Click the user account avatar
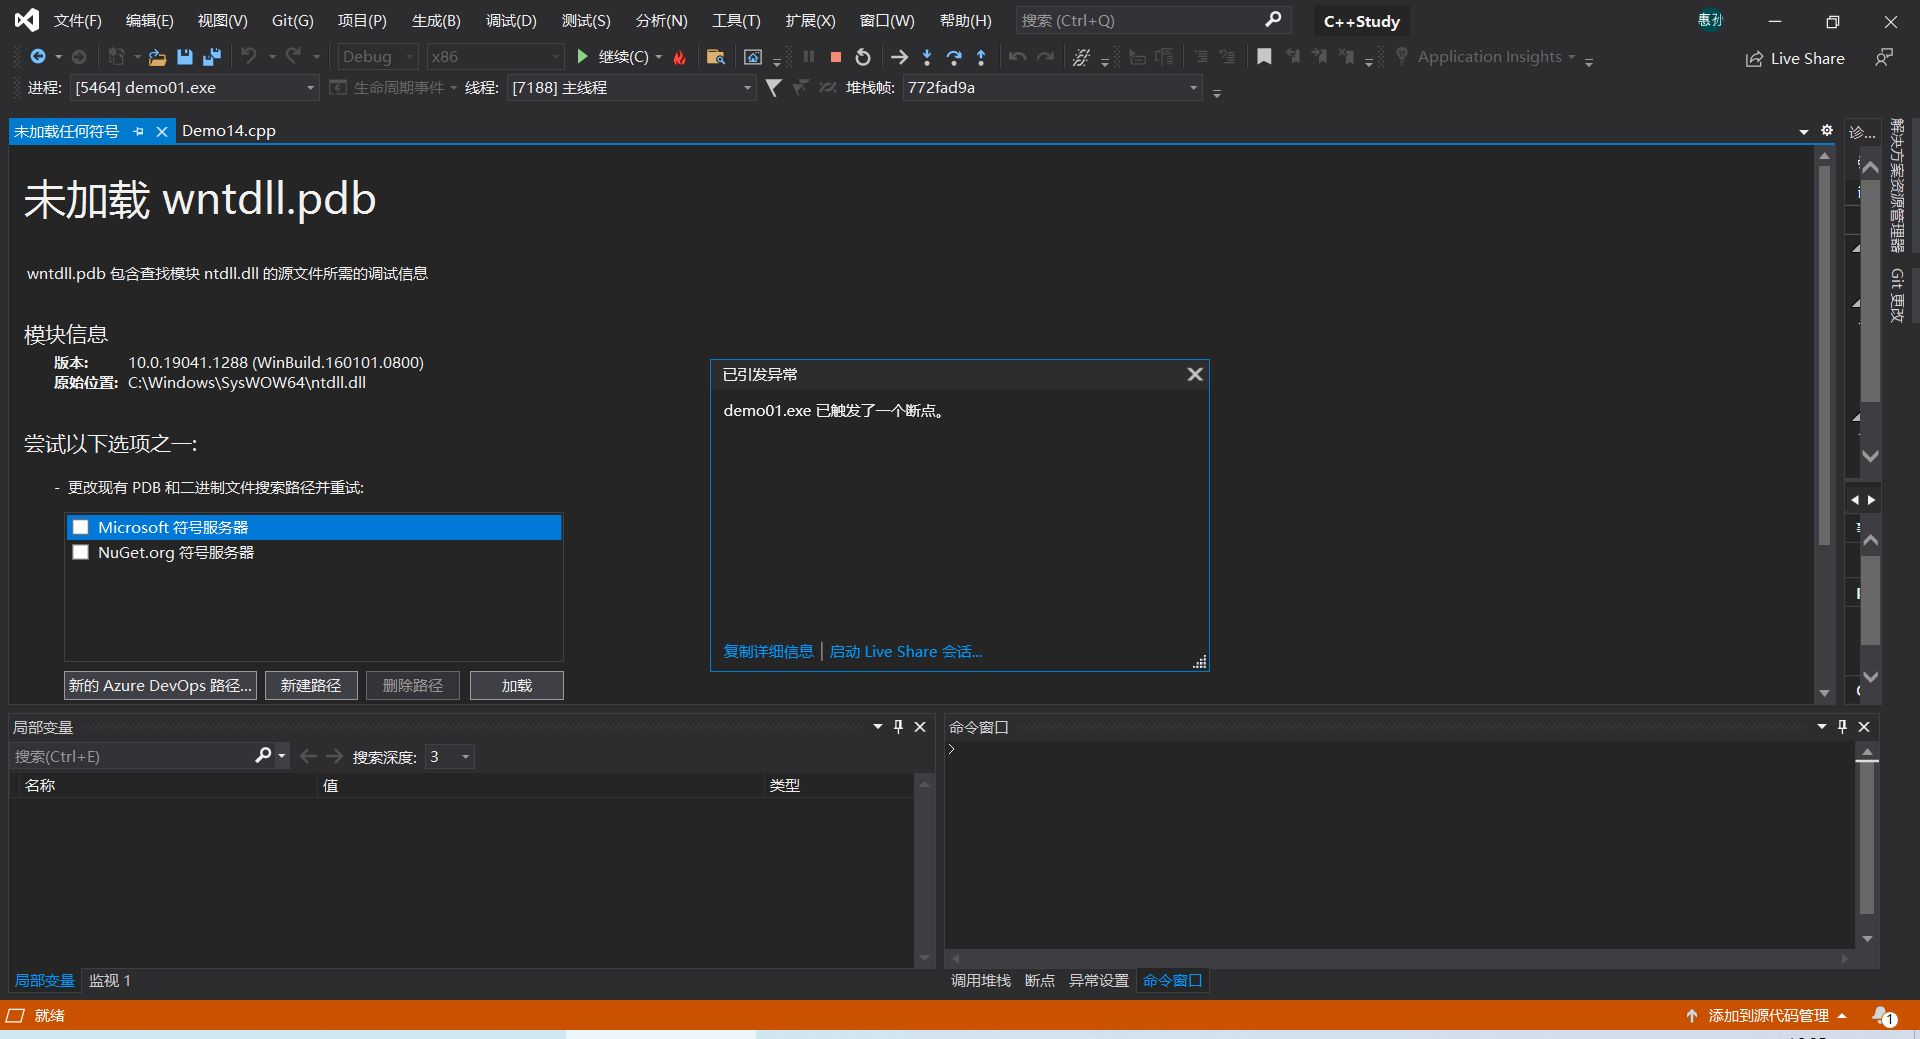This screenshot has width=1920, height=1039. [1710, 20]
